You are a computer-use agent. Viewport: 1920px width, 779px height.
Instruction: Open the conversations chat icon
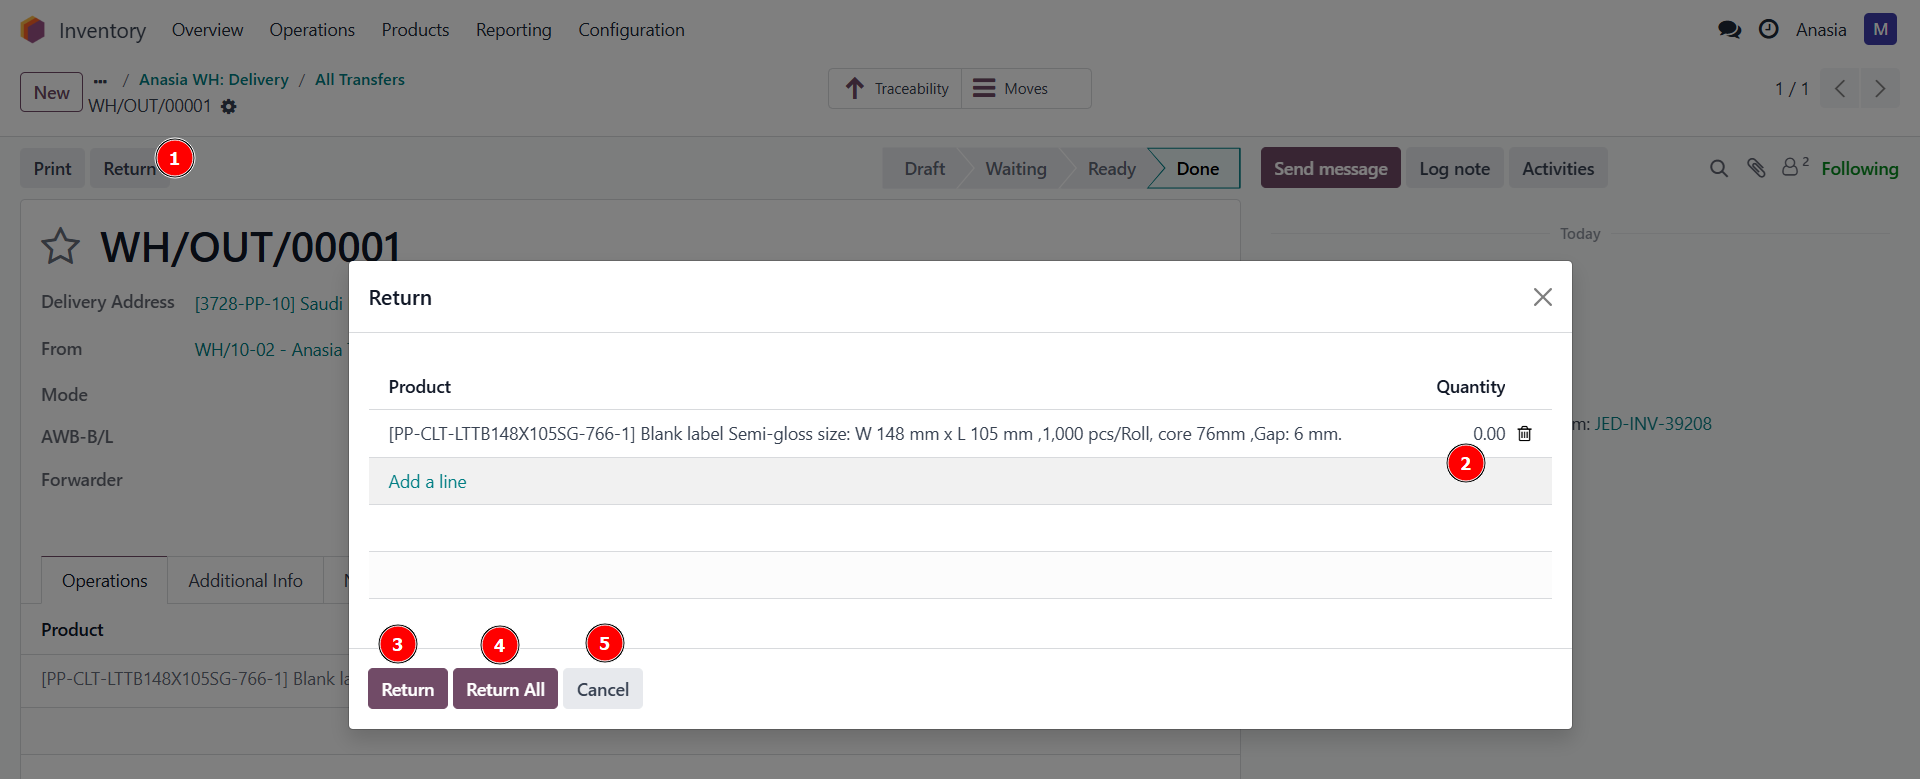pyautogui.click(x=1729, y=30)
